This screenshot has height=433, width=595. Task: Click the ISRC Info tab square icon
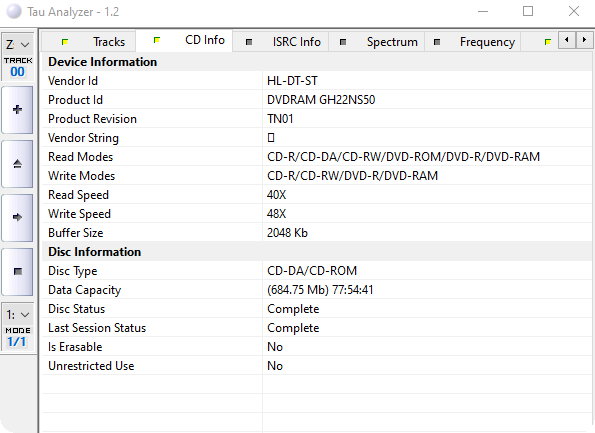tap(249, 42)
